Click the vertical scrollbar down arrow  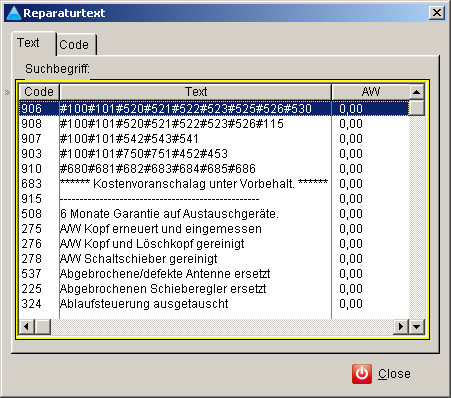[x=417, y=326]
